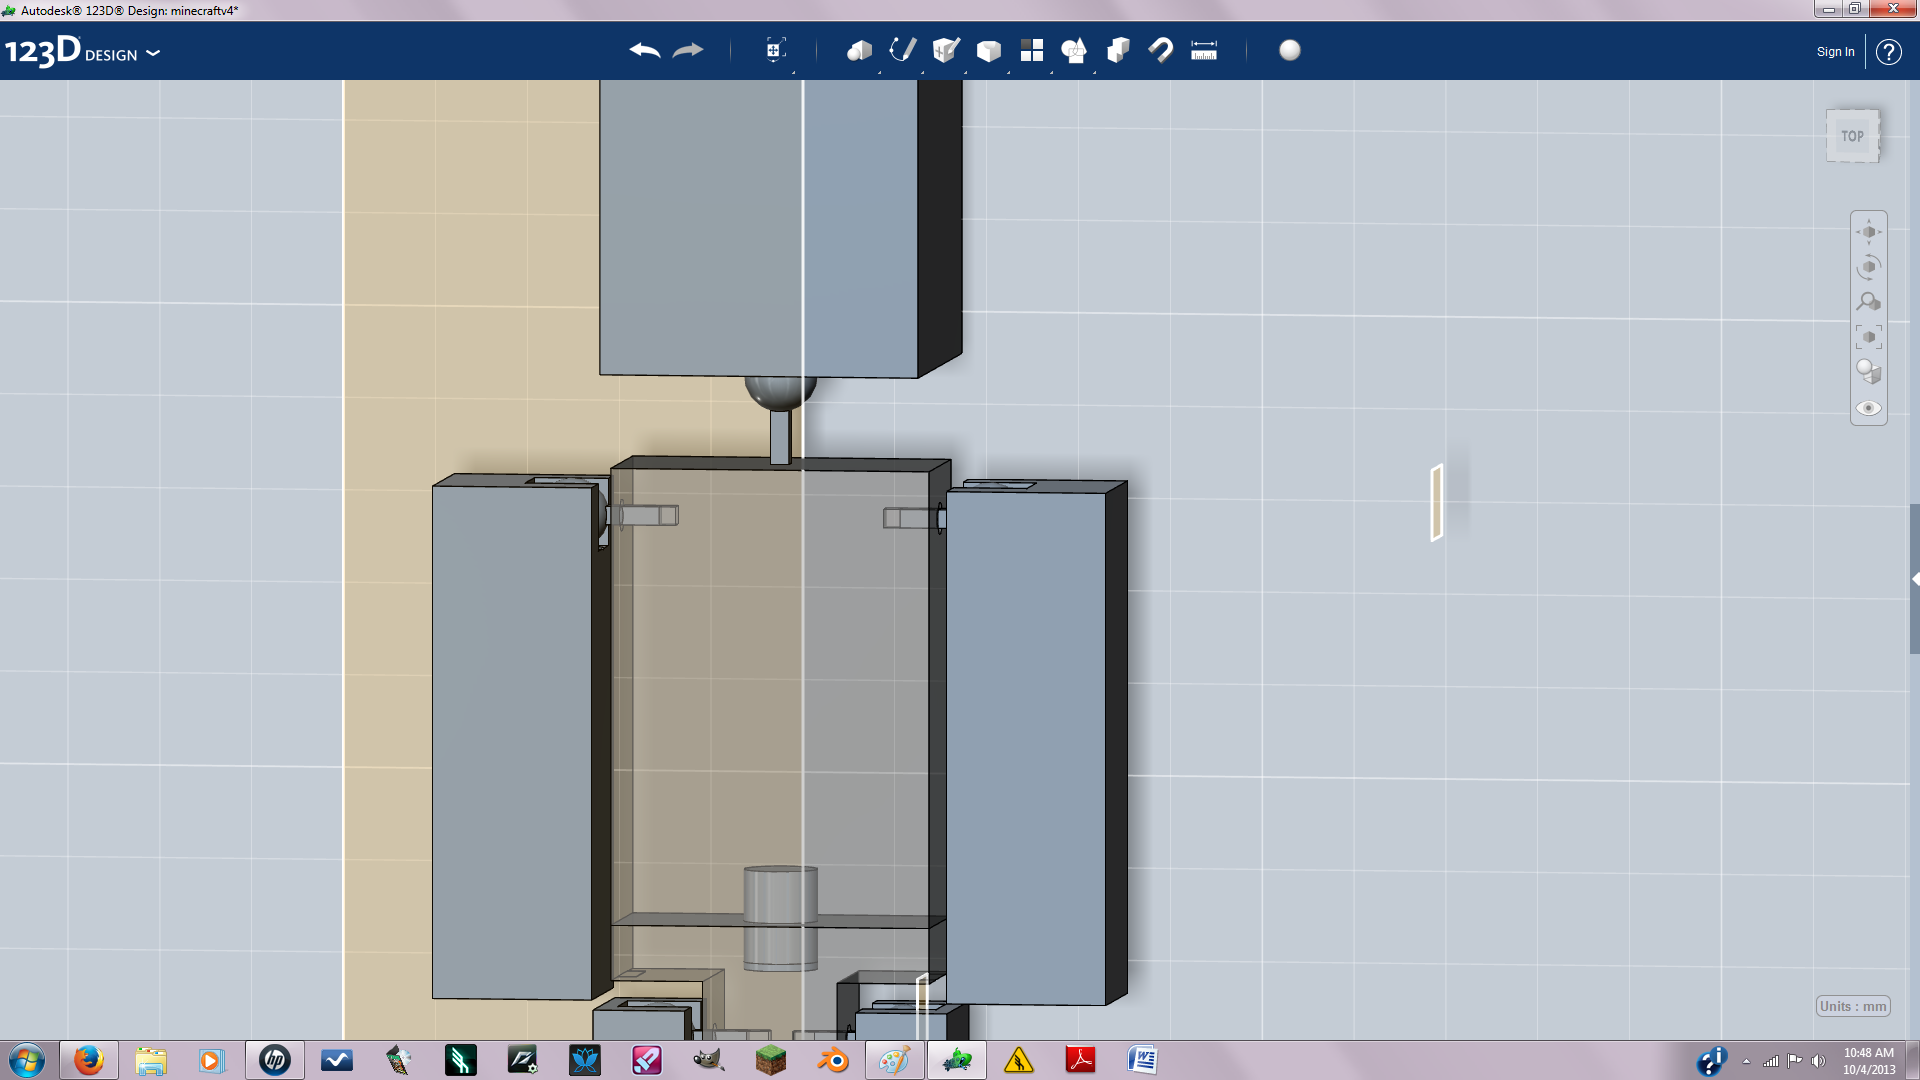Screen dimensions: 1920x1080
Task: Select the Orbit navigation tool
Action: [1869, 267]
